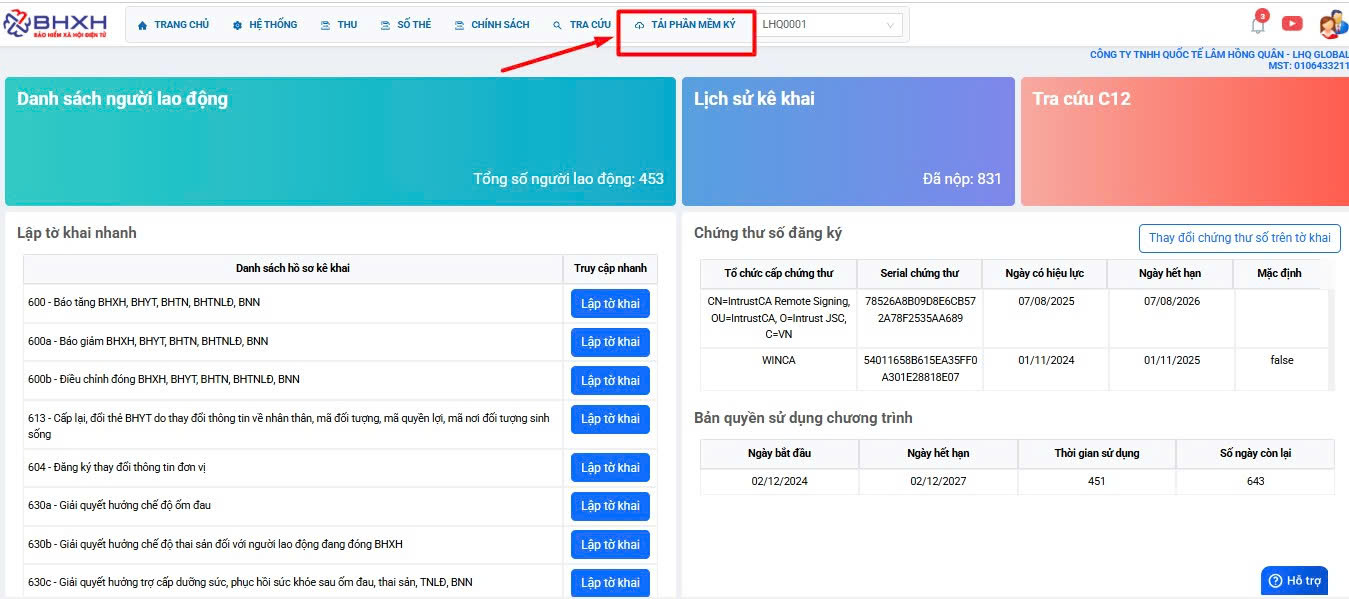Open the Tra cứu C12 card
Image resolution: width=1349 pixels, height=599 pixels.
click(1184, 141)
